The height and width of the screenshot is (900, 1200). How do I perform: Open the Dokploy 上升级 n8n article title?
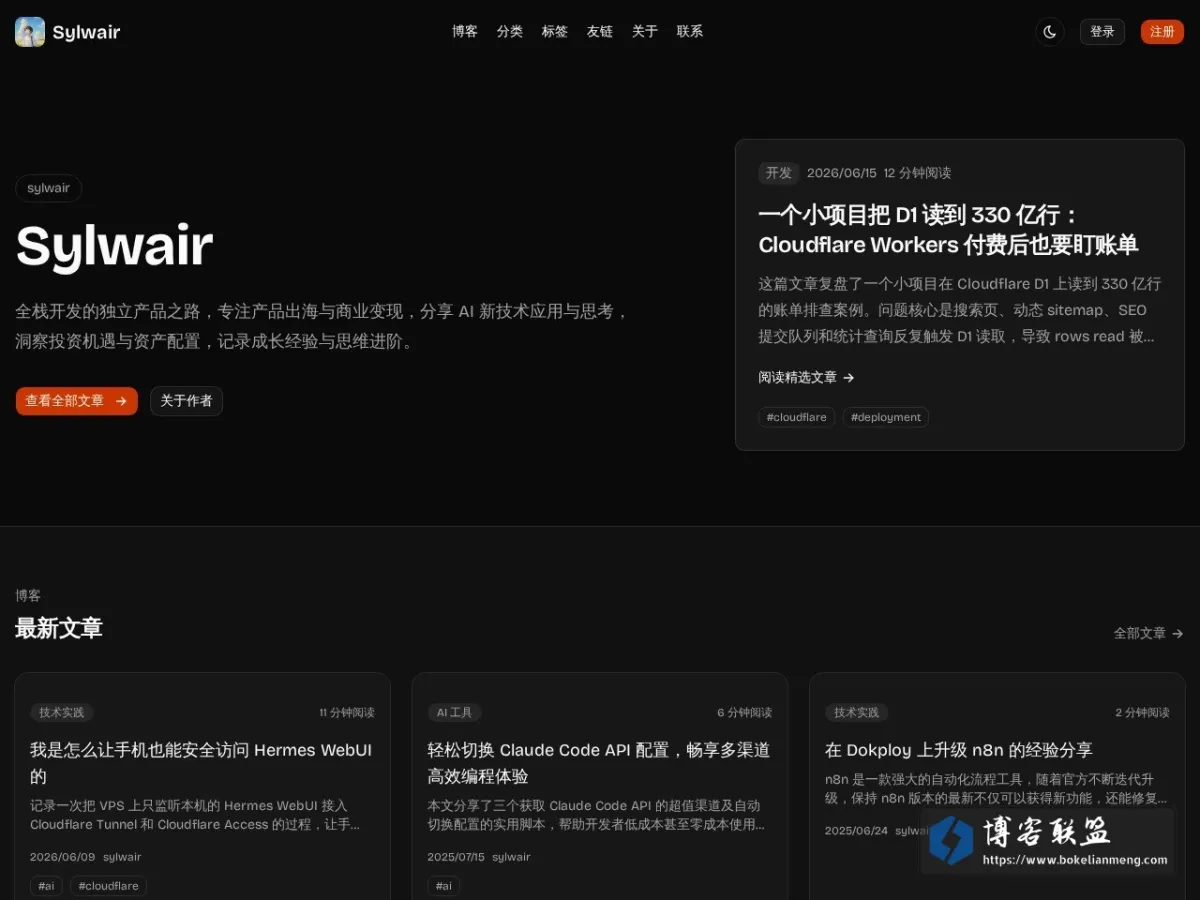coord(959,750)
